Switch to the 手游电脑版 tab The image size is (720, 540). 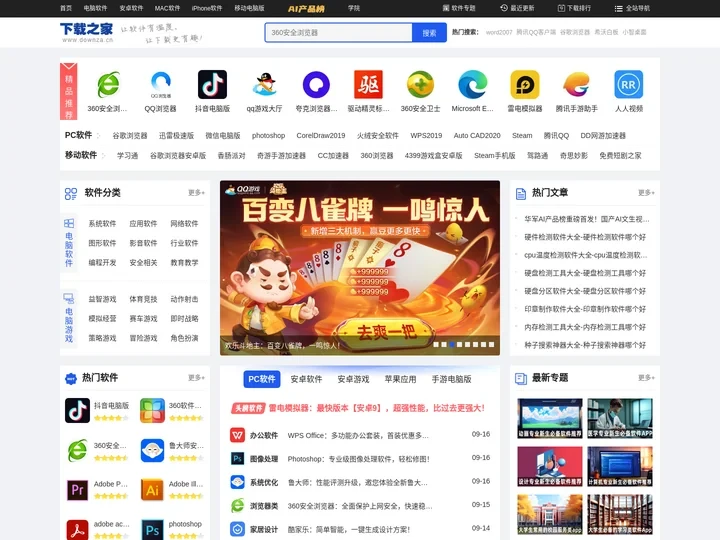(x=451, y=379)
